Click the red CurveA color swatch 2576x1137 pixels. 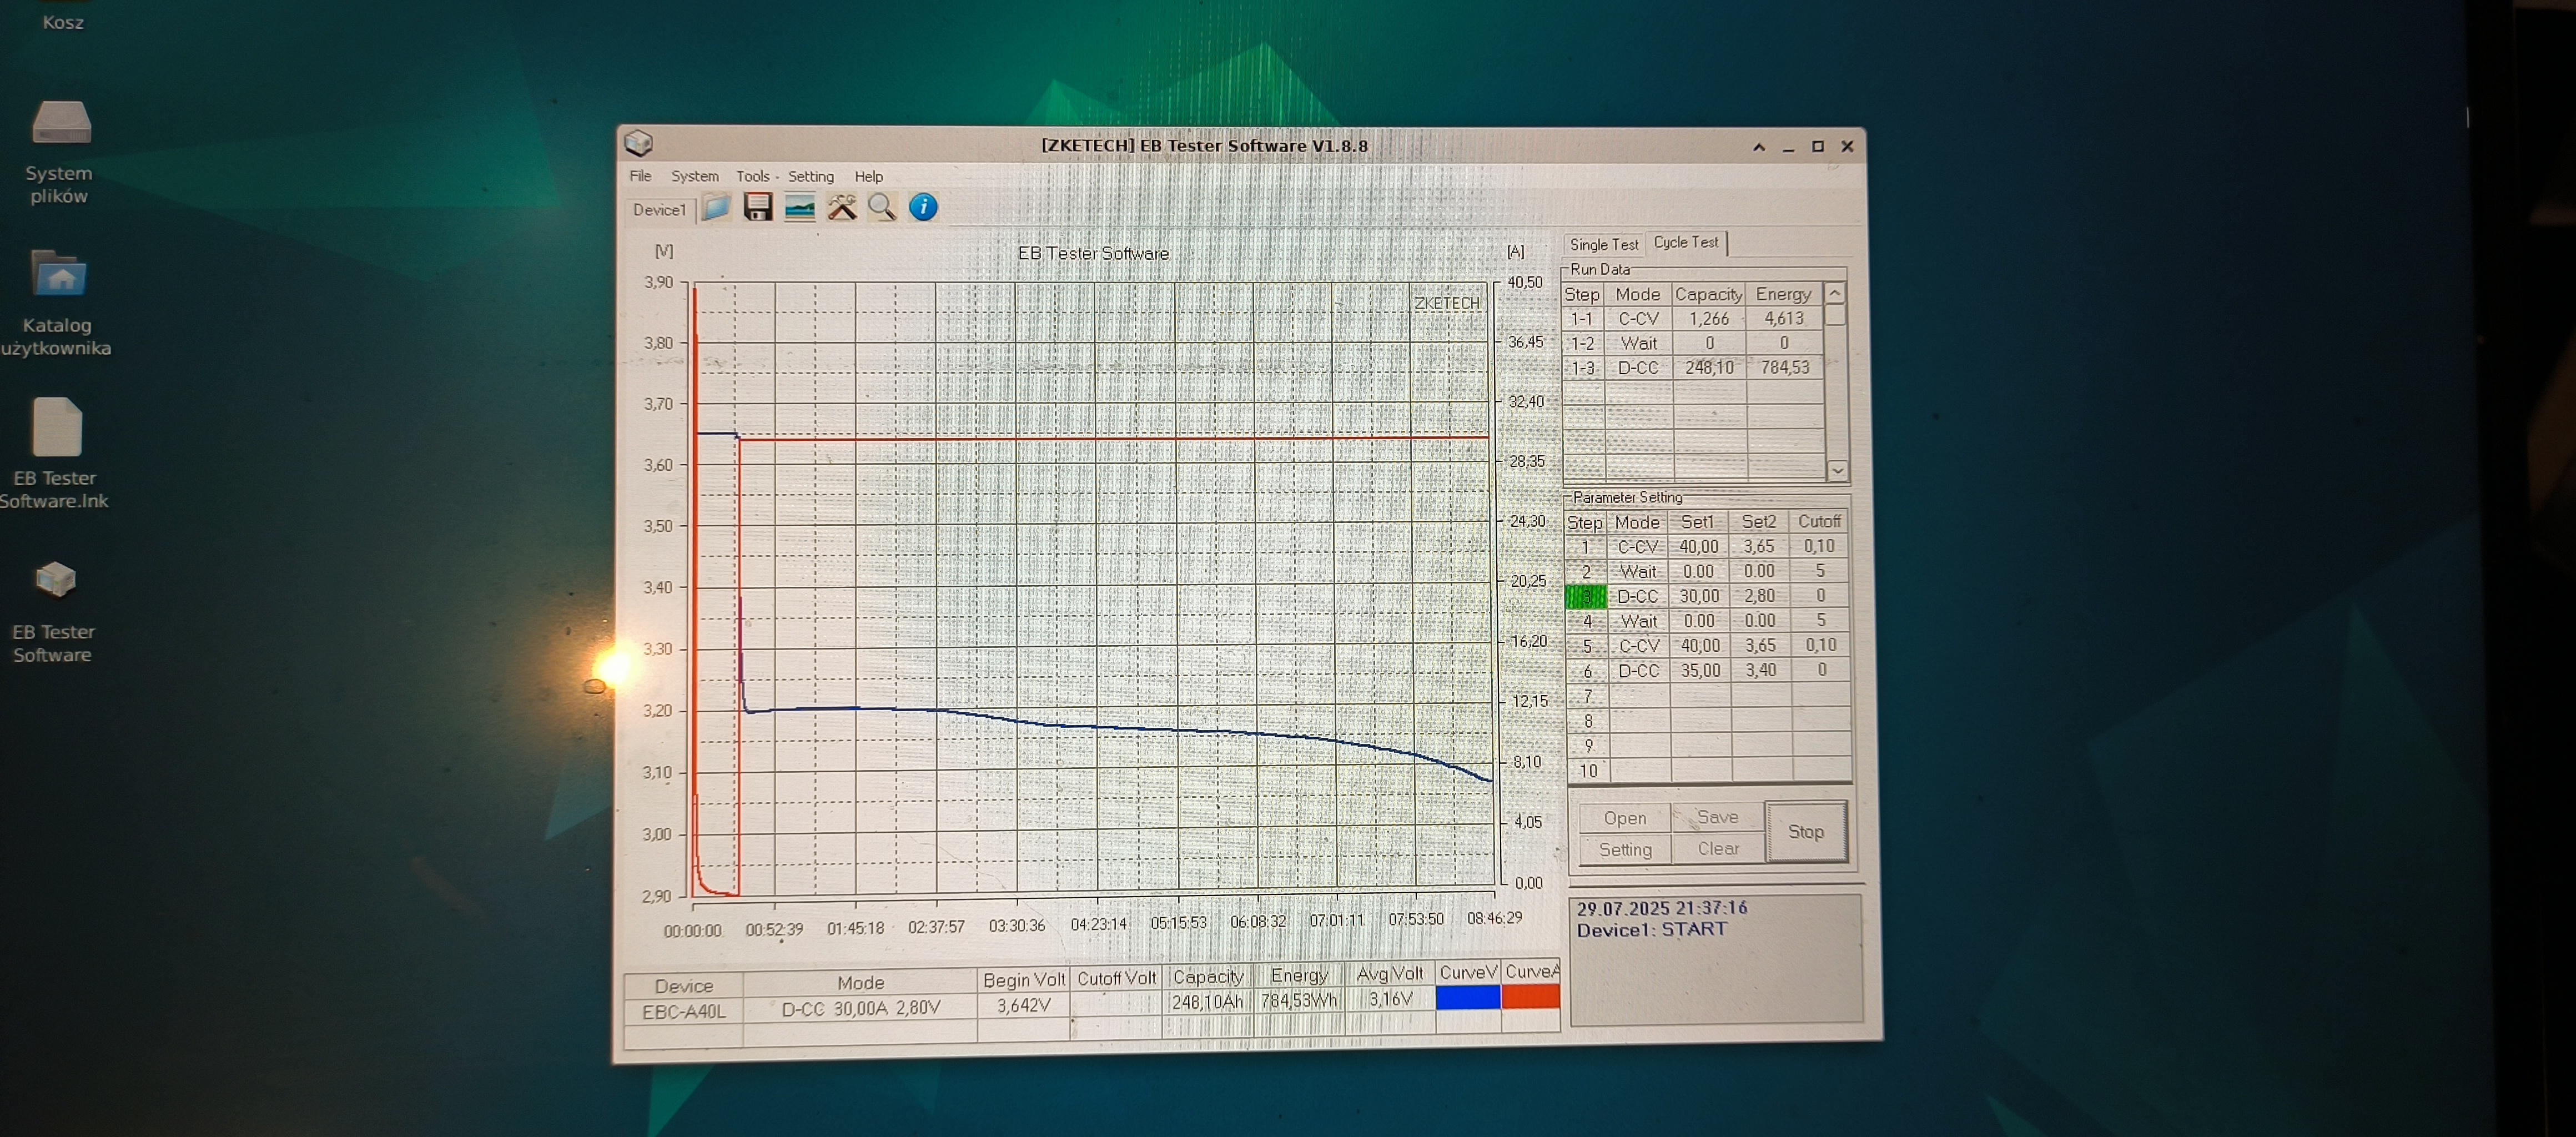(x=1530, y=997)
